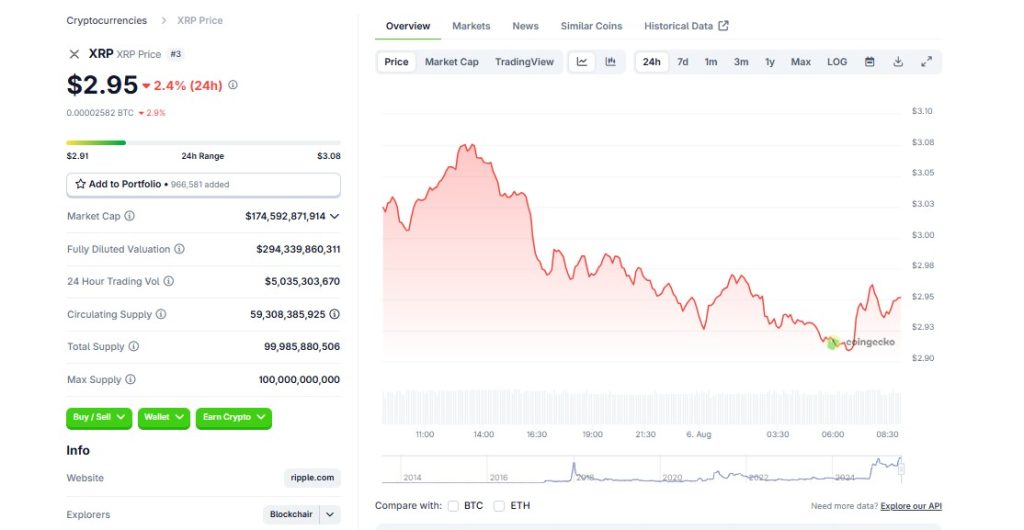Expand the Market Cap value chevron
1024x530 pixels.
(x=334, y=216)
